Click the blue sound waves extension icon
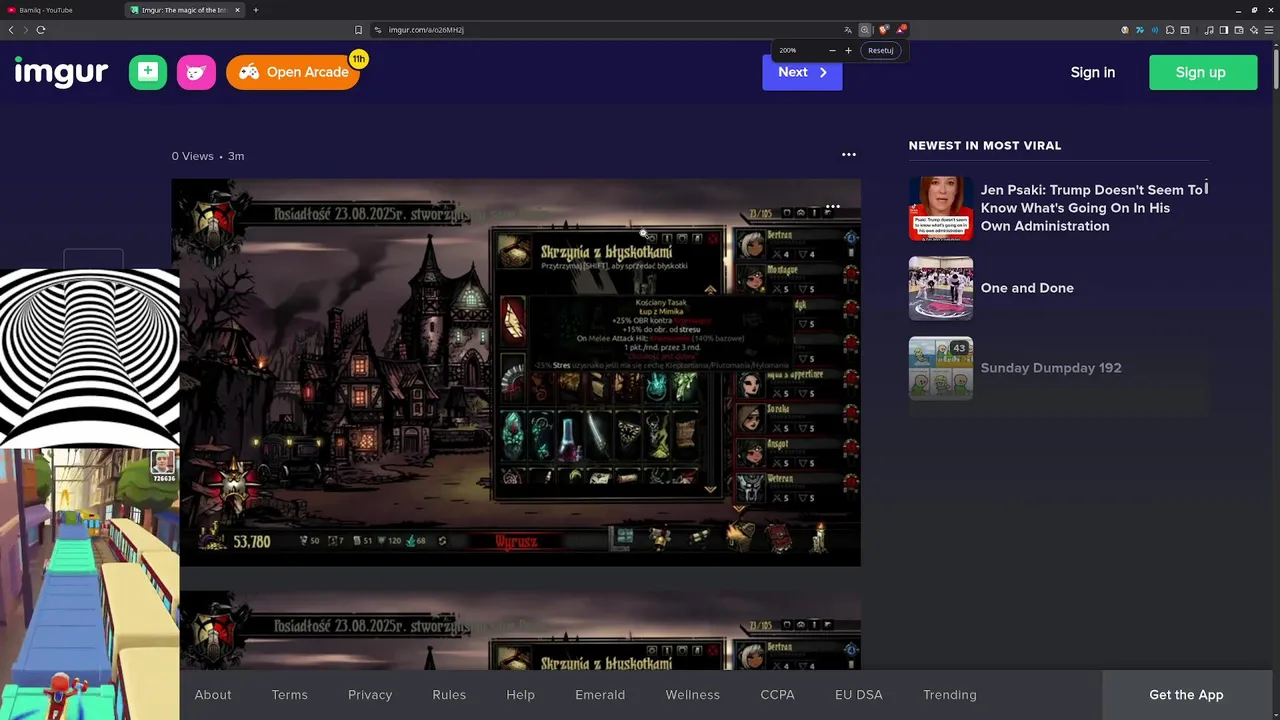 coord(1155,30)
